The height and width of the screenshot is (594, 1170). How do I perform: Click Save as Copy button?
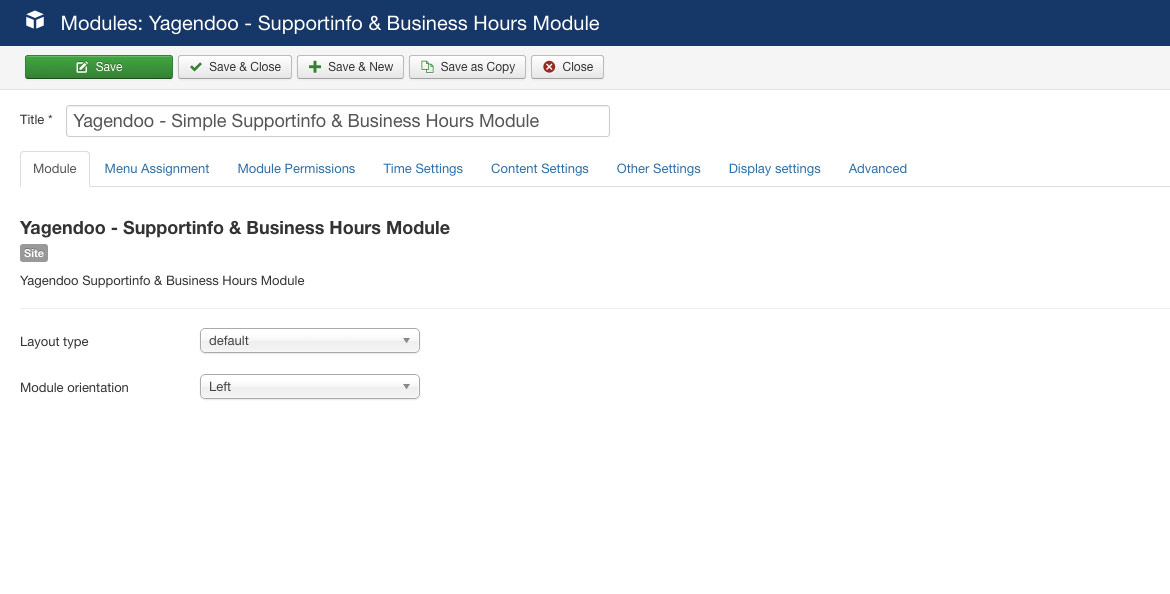(467, 66)
